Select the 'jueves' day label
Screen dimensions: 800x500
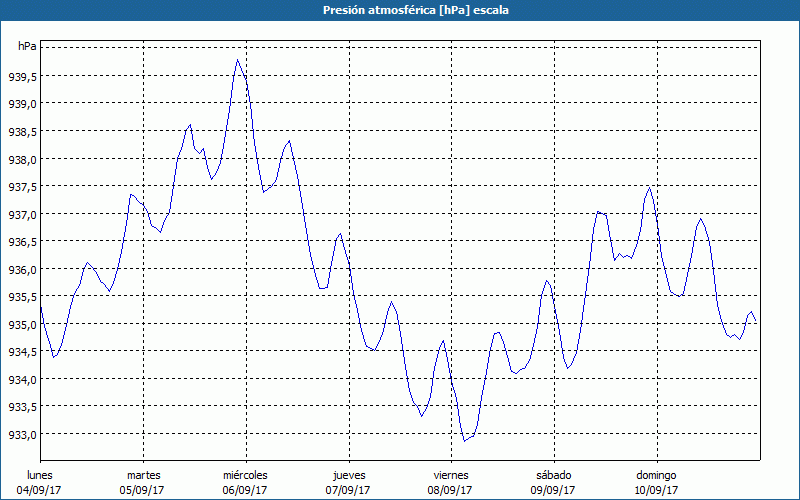348,475
